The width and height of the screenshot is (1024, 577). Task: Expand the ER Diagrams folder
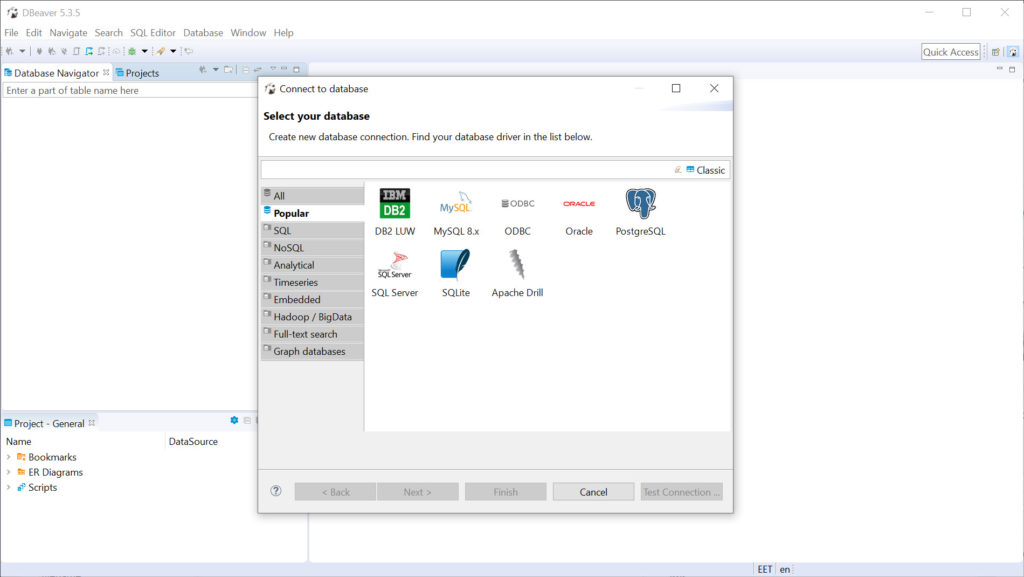coord(9,472)
